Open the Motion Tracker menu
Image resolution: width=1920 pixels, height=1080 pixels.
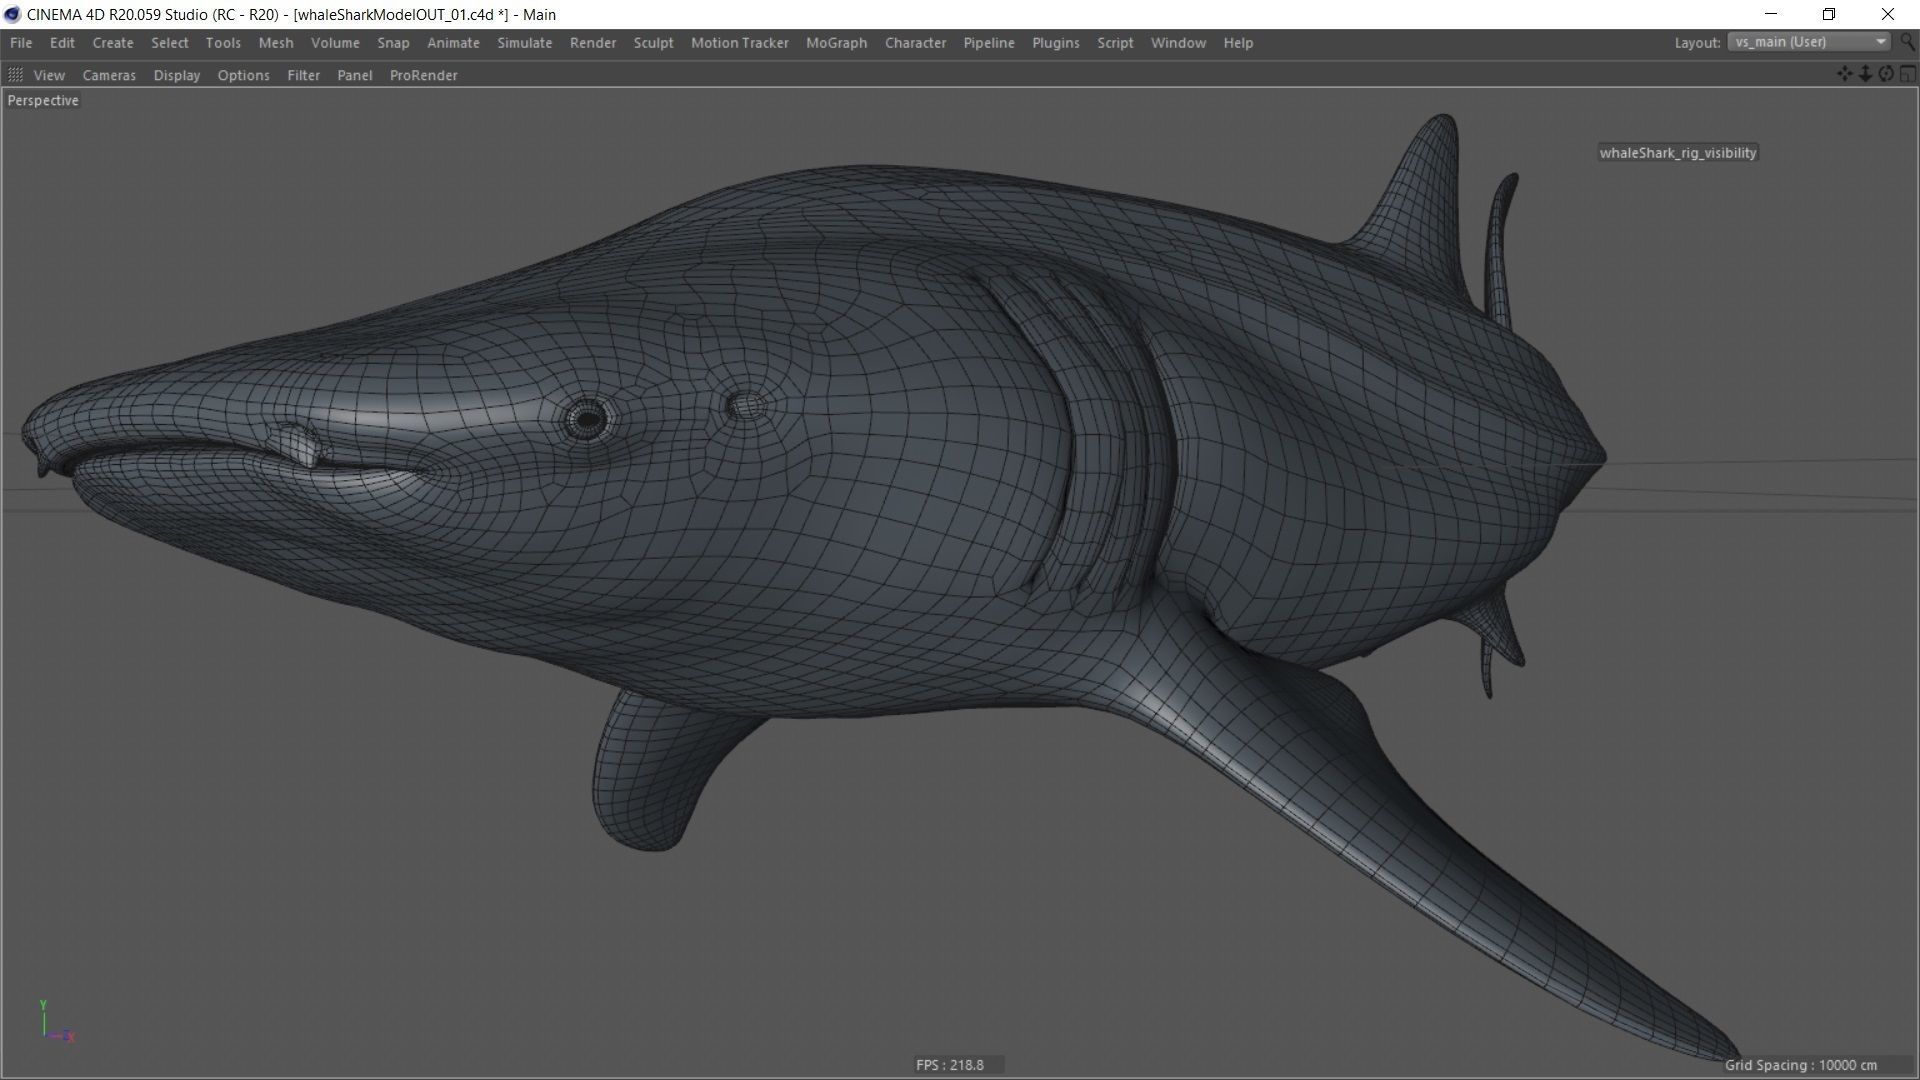point(740,43)
